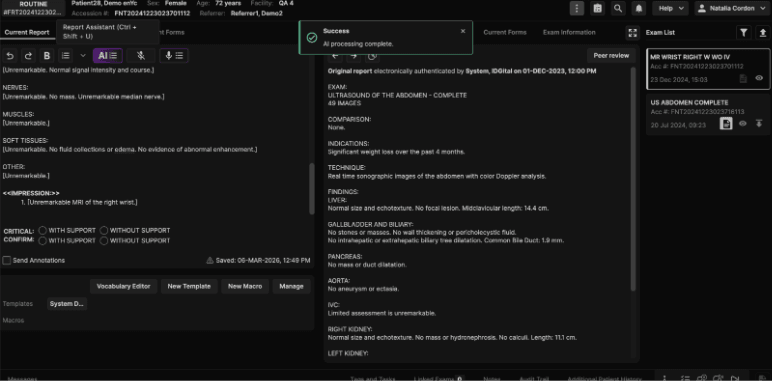
Task: Select CRITICAL Without Support radio button
Action: coord(104,230)
